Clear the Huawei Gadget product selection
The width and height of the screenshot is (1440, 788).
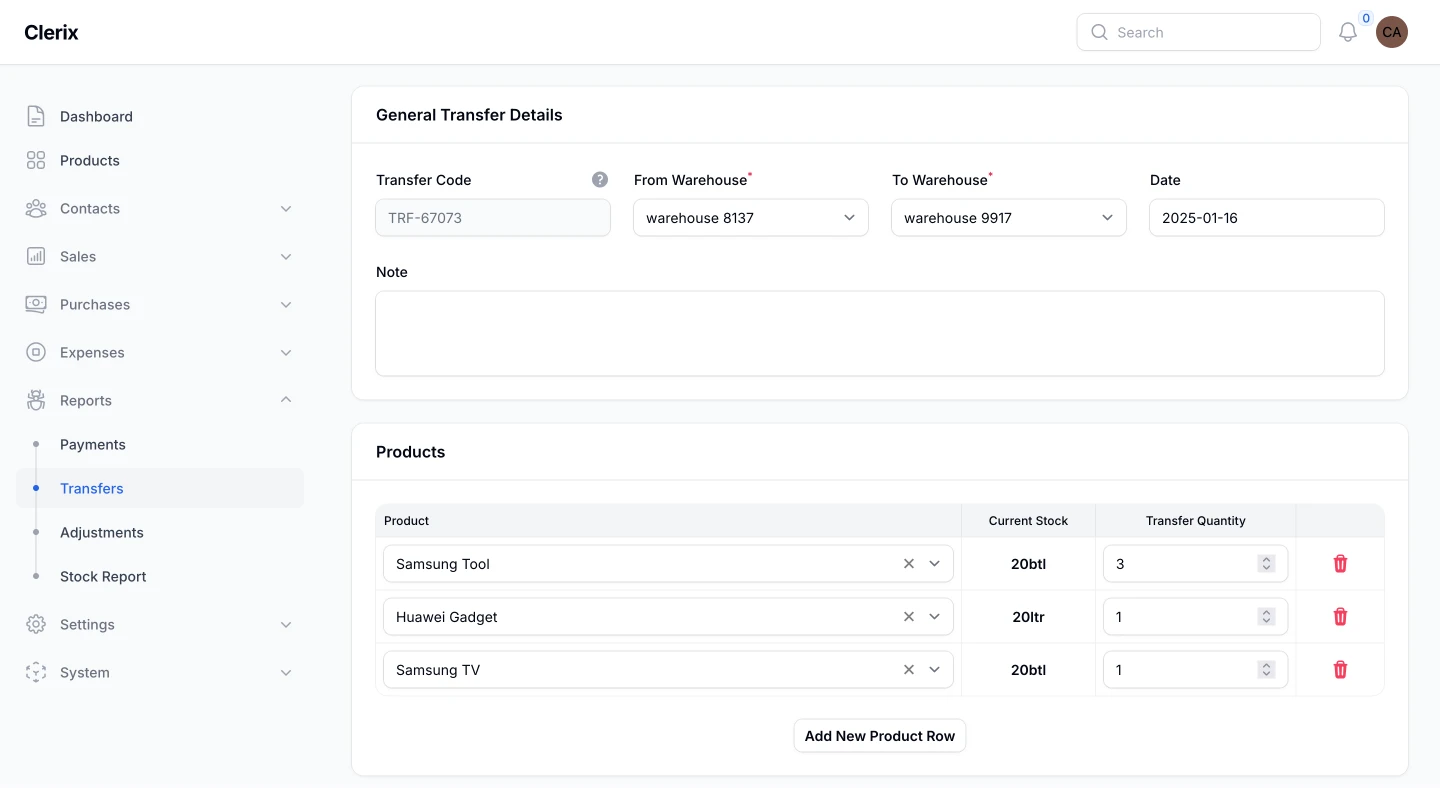pos(909,617)
